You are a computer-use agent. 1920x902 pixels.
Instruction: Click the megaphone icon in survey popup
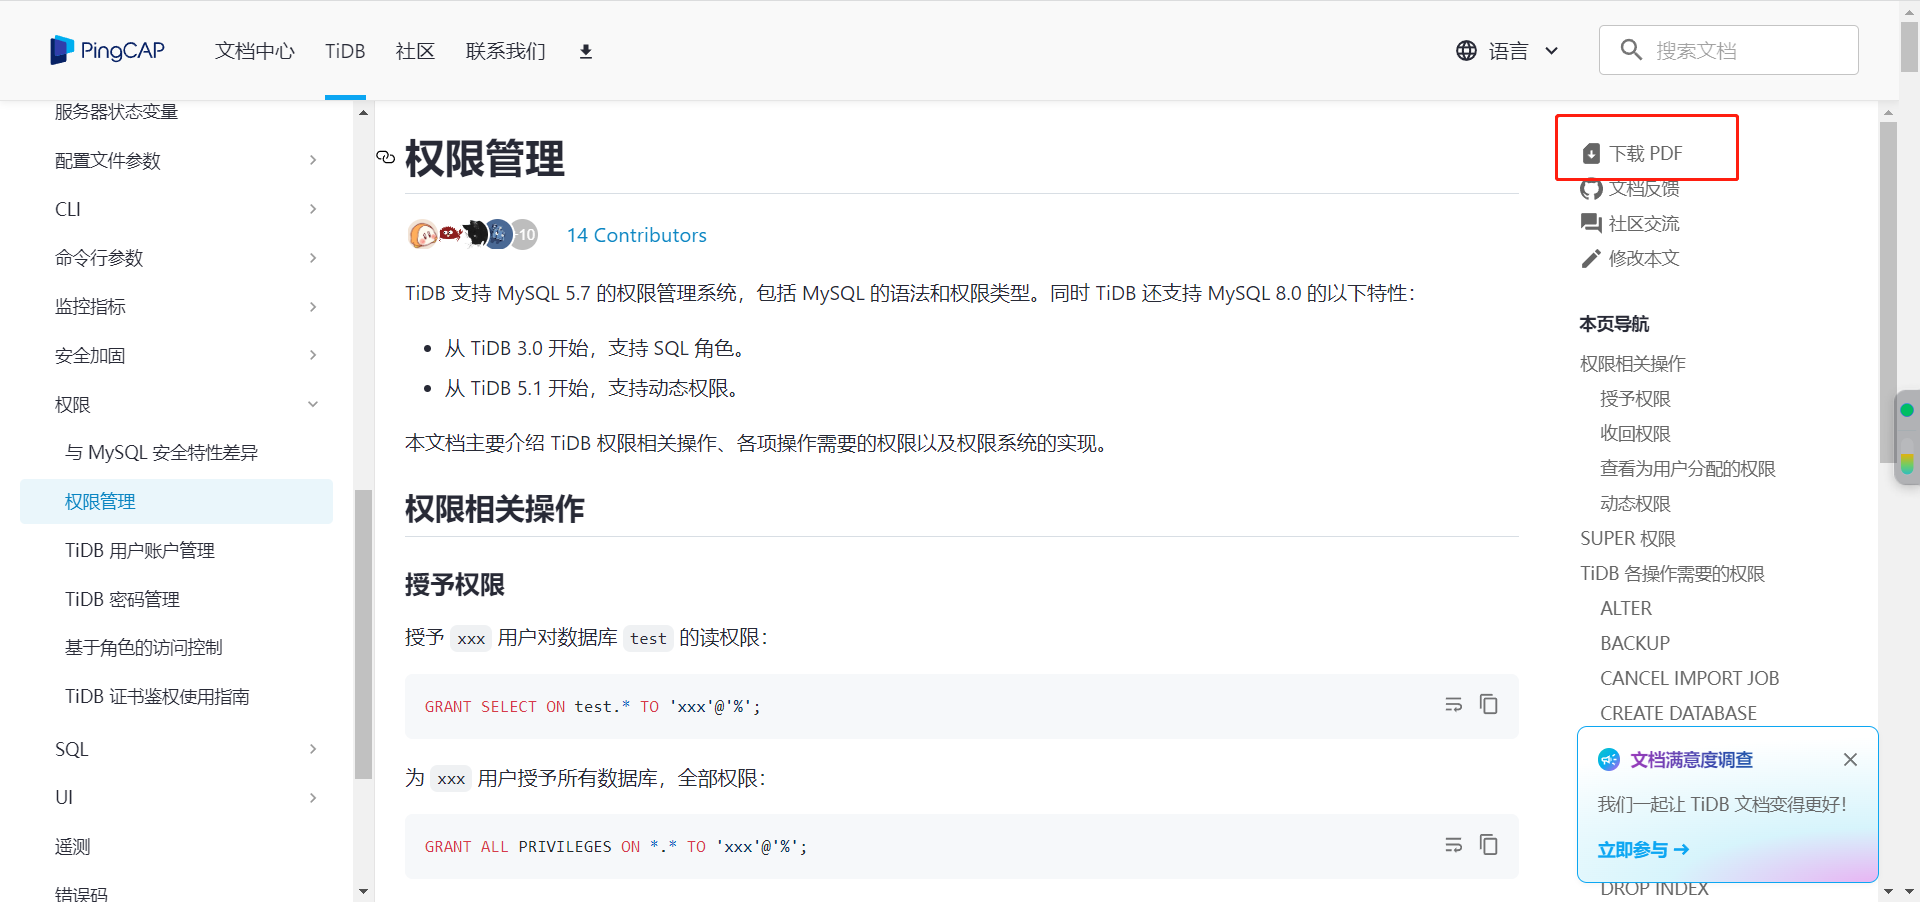tap(1609, 760)
